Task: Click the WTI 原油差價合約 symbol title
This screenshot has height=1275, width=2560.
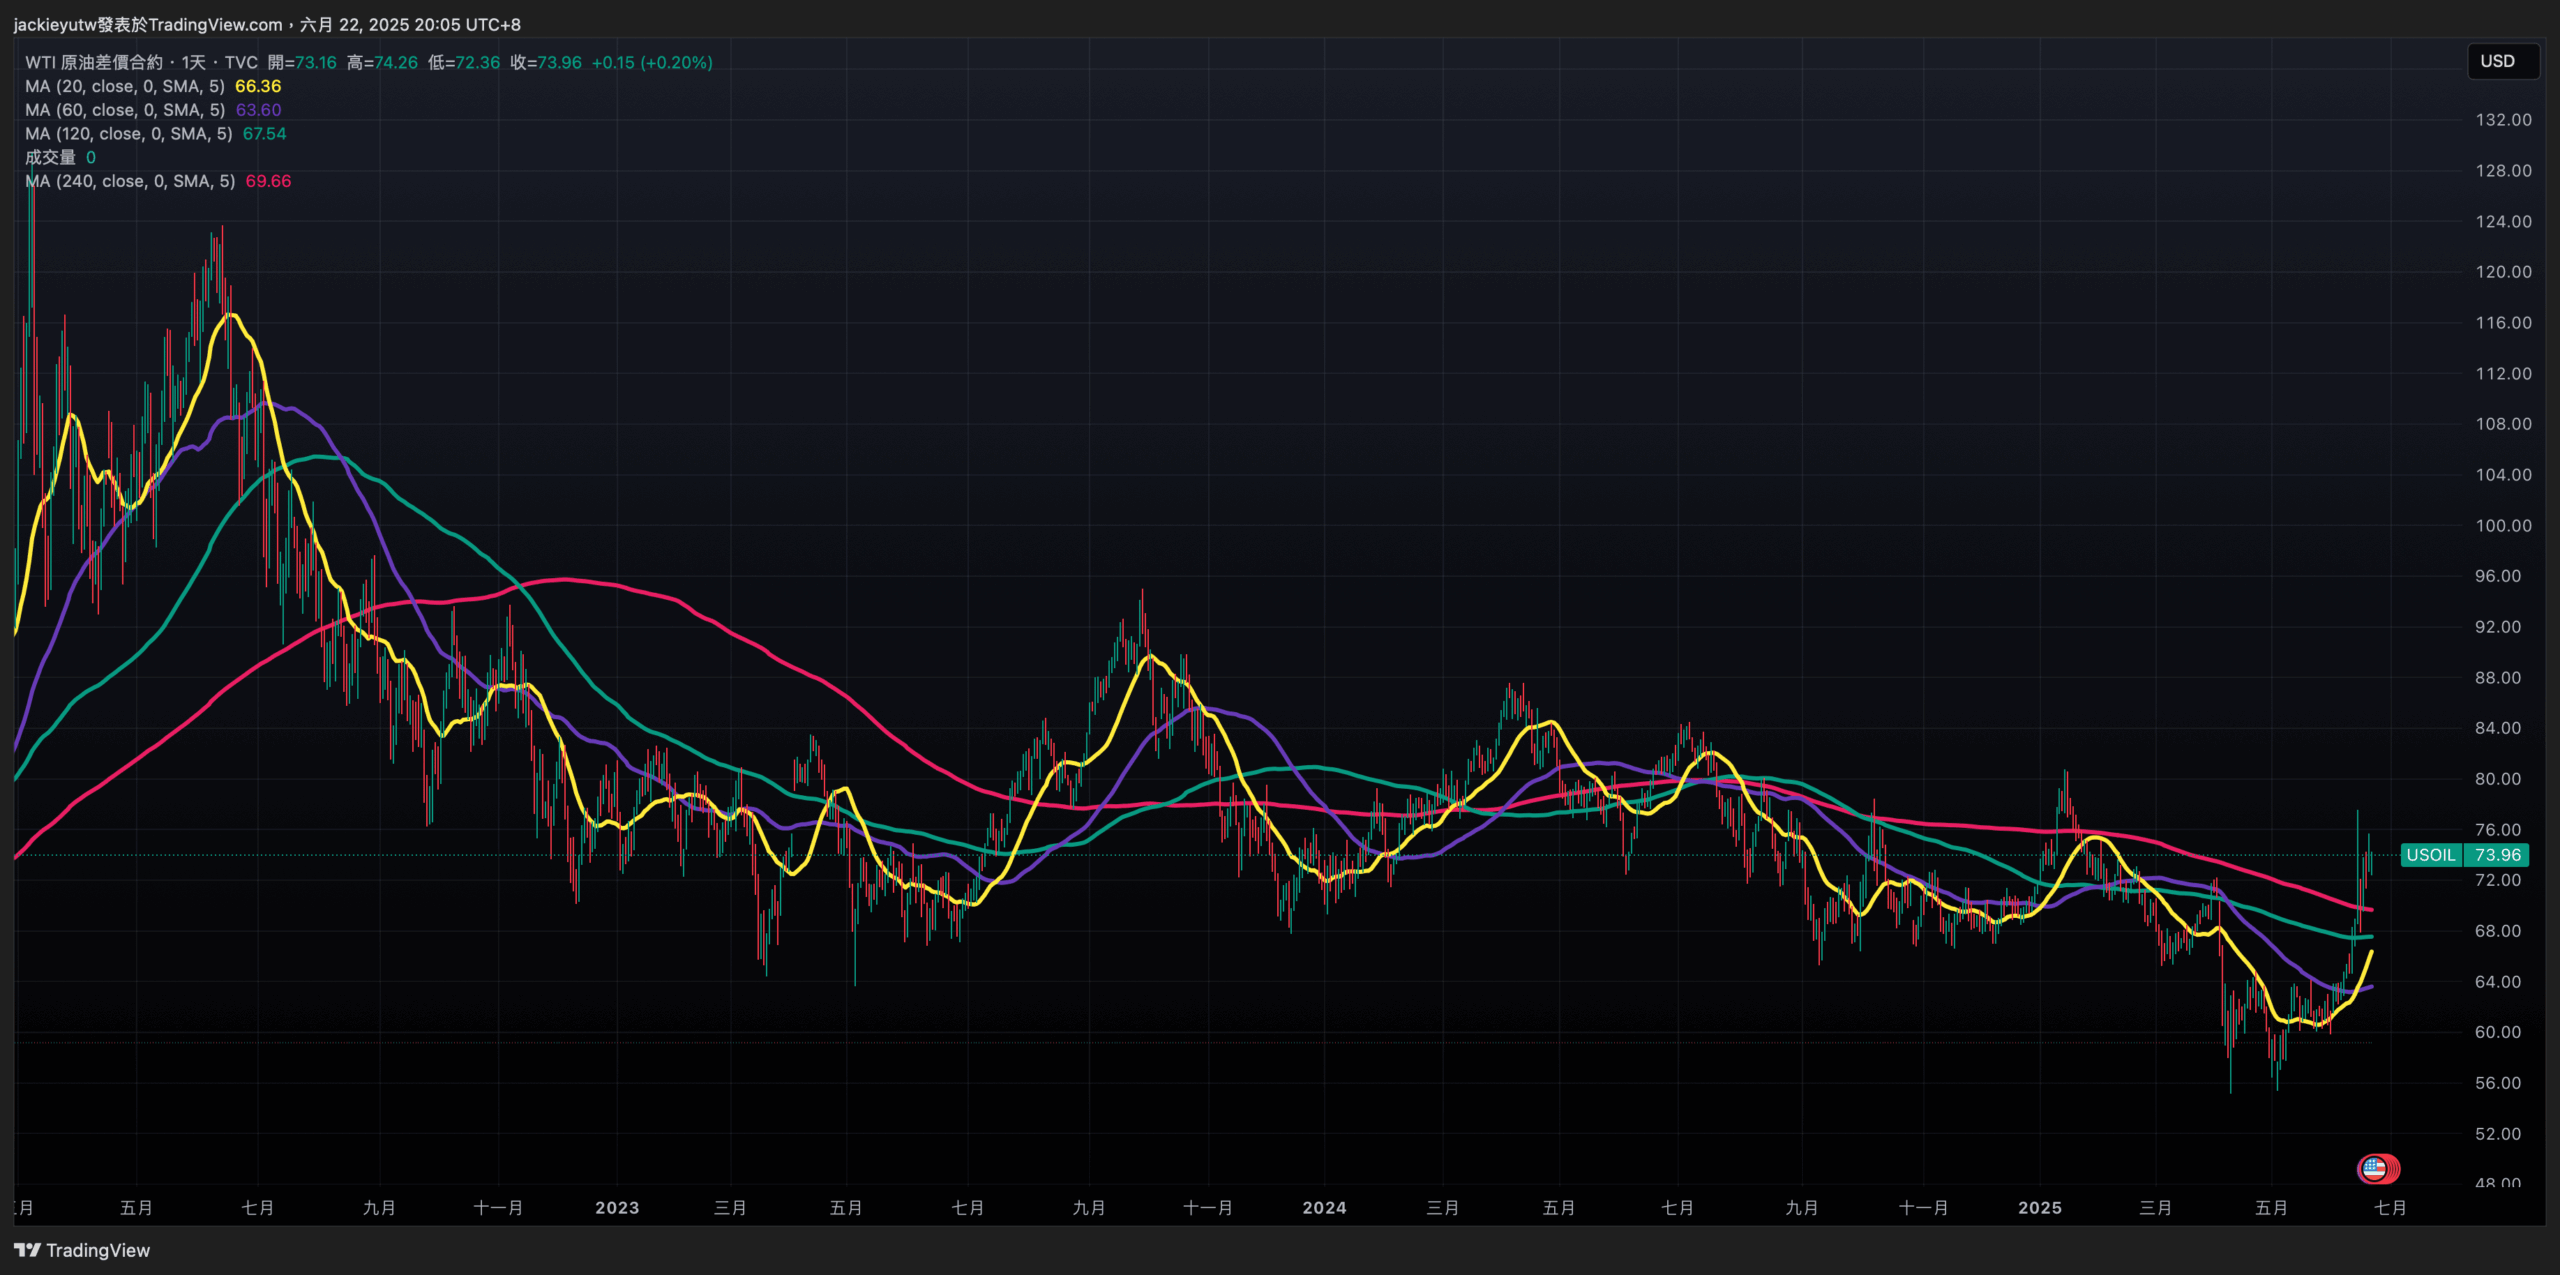Action: (x=94, y=62)
